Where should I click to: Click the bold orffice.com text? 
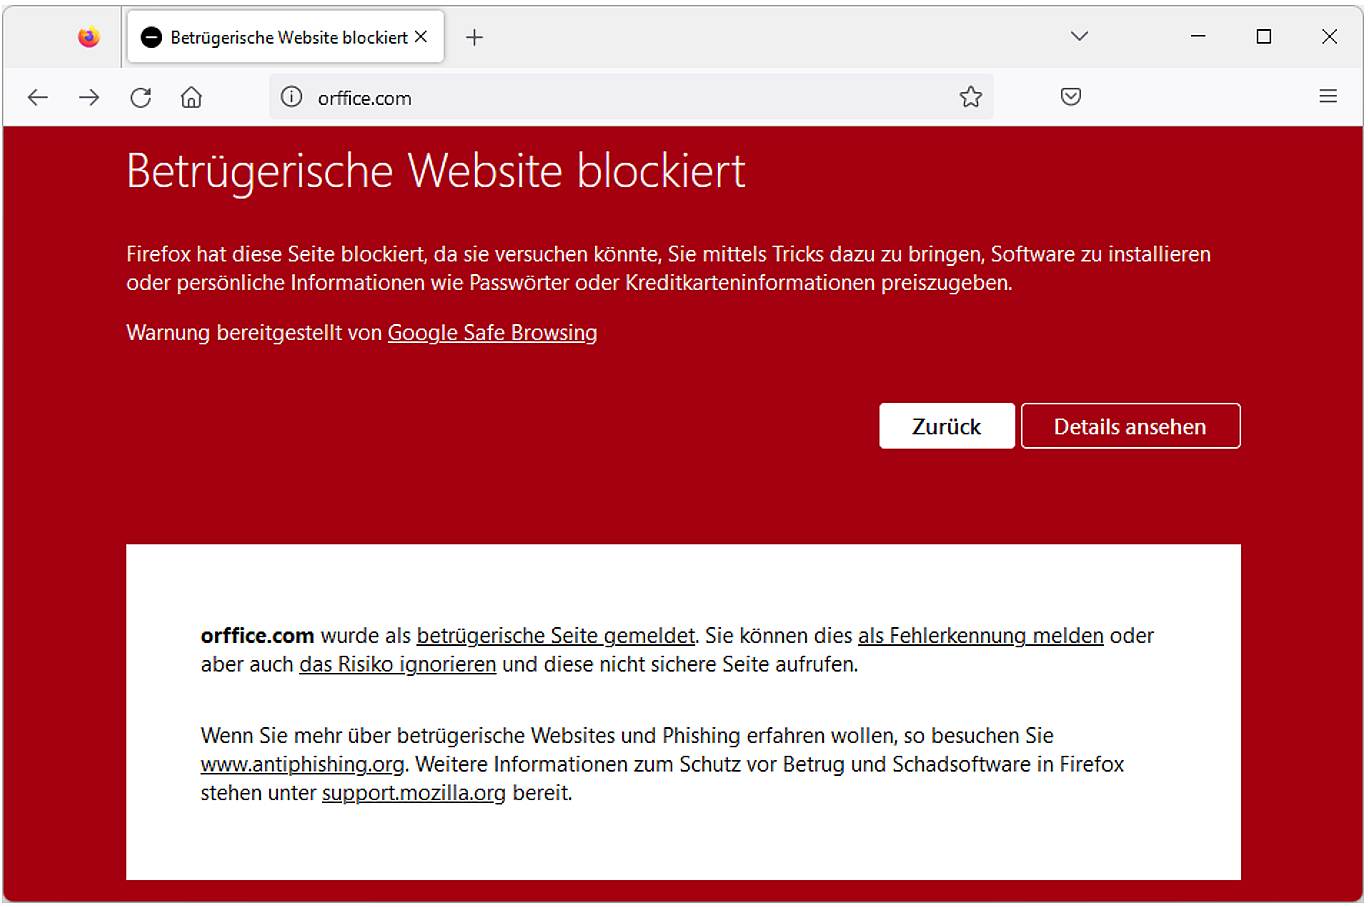[257, 636]
